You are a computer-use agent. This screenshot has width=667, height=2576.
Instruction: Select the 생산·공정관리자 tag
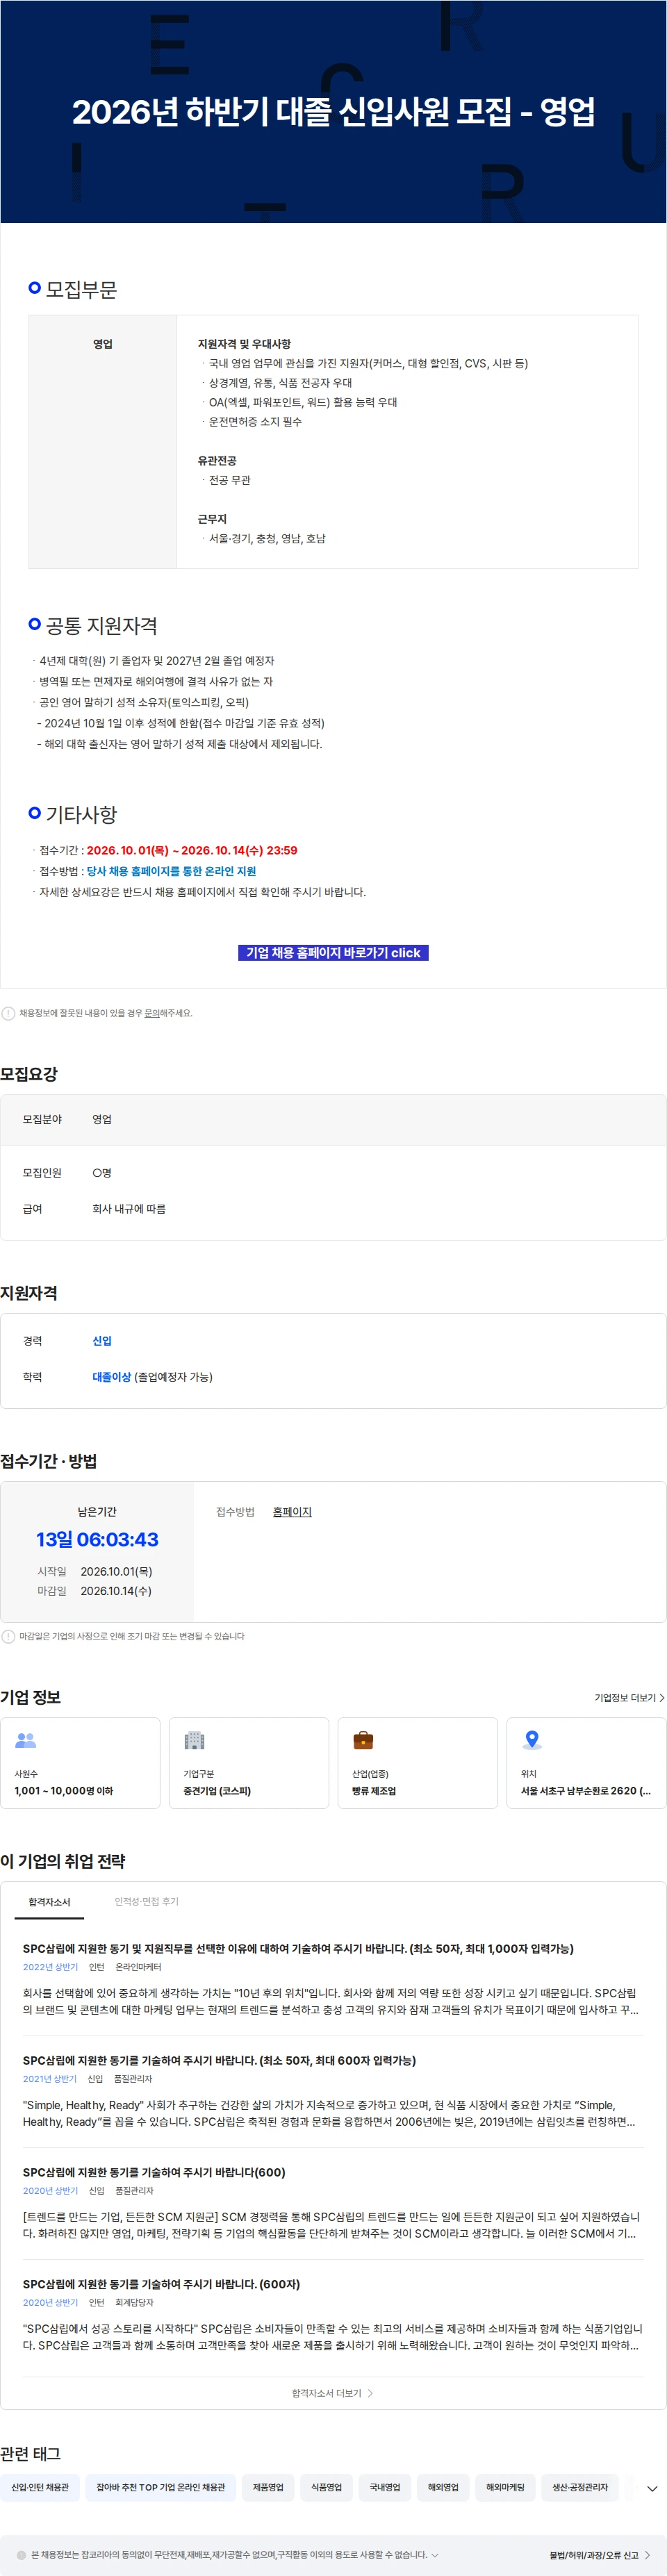coord(580,2488)
